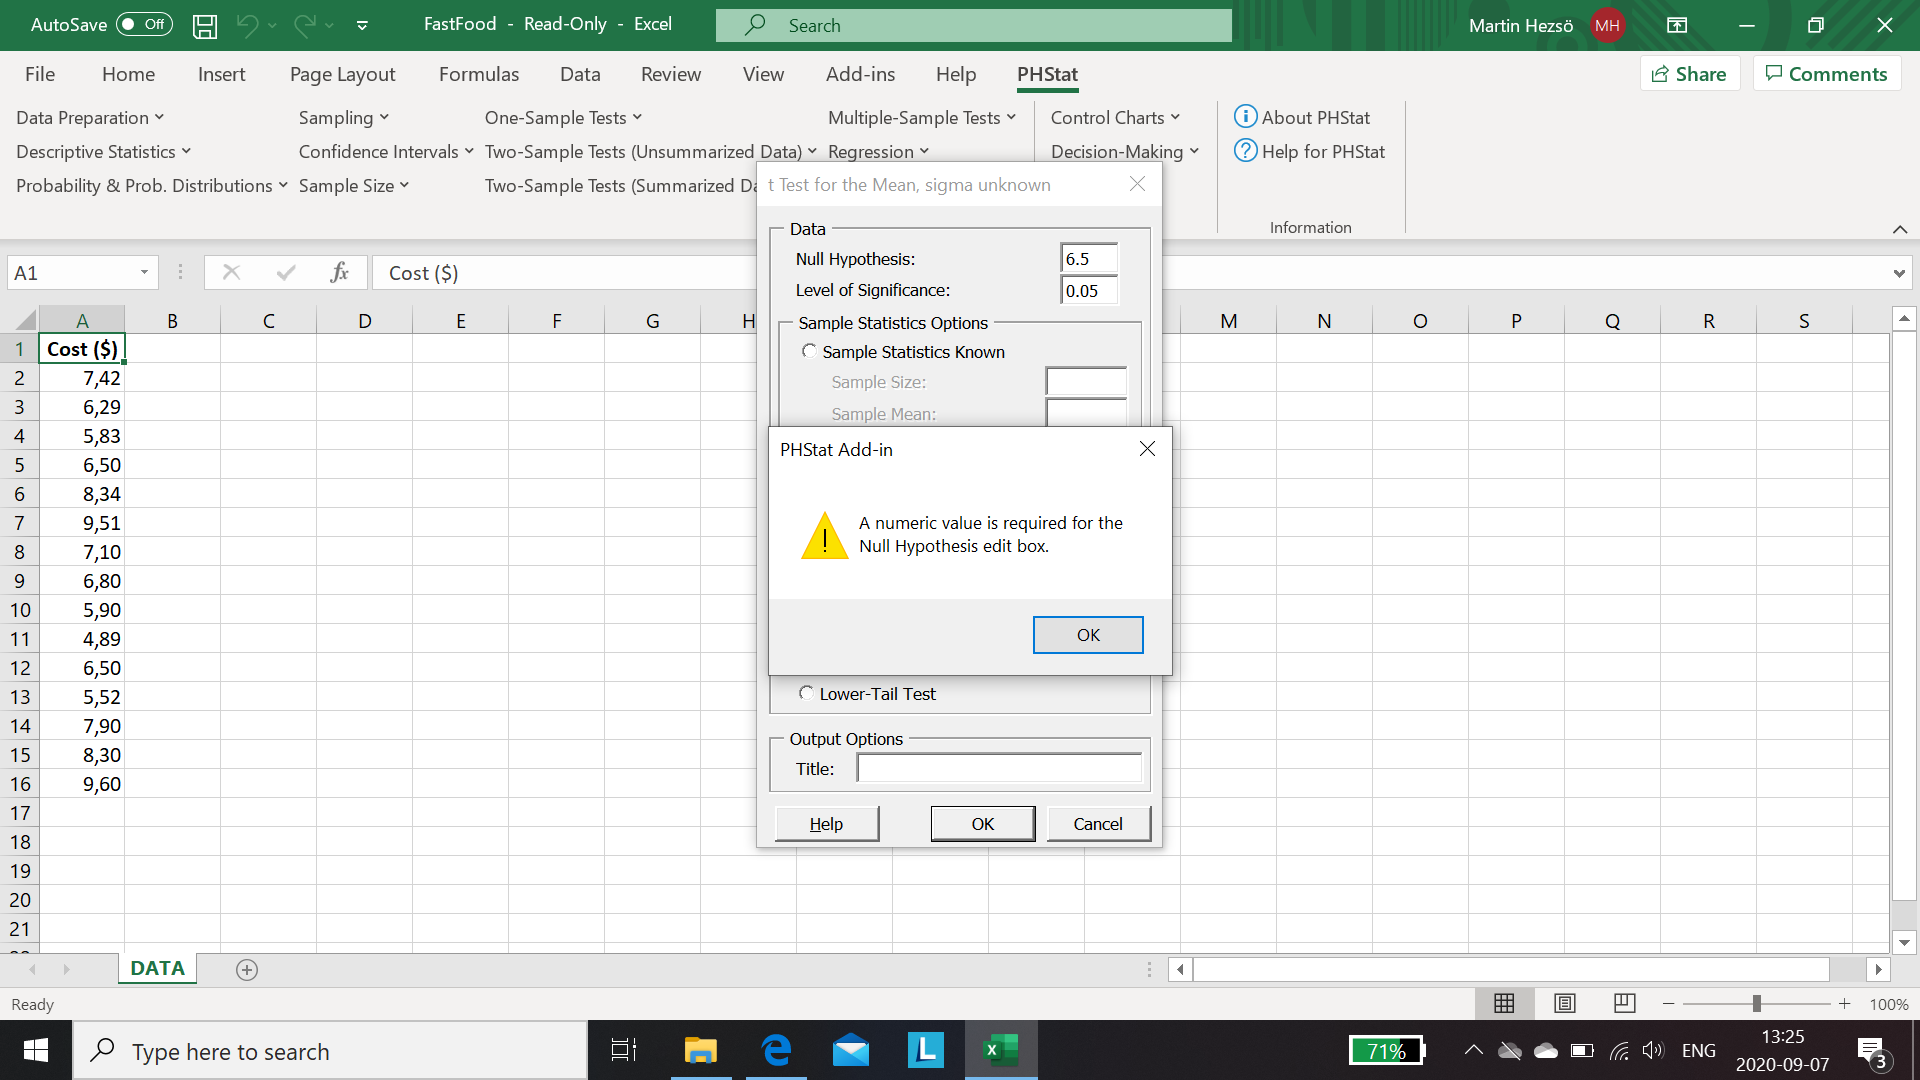Open Excel from the Windows taskbar

(x=1000, y=1050)
